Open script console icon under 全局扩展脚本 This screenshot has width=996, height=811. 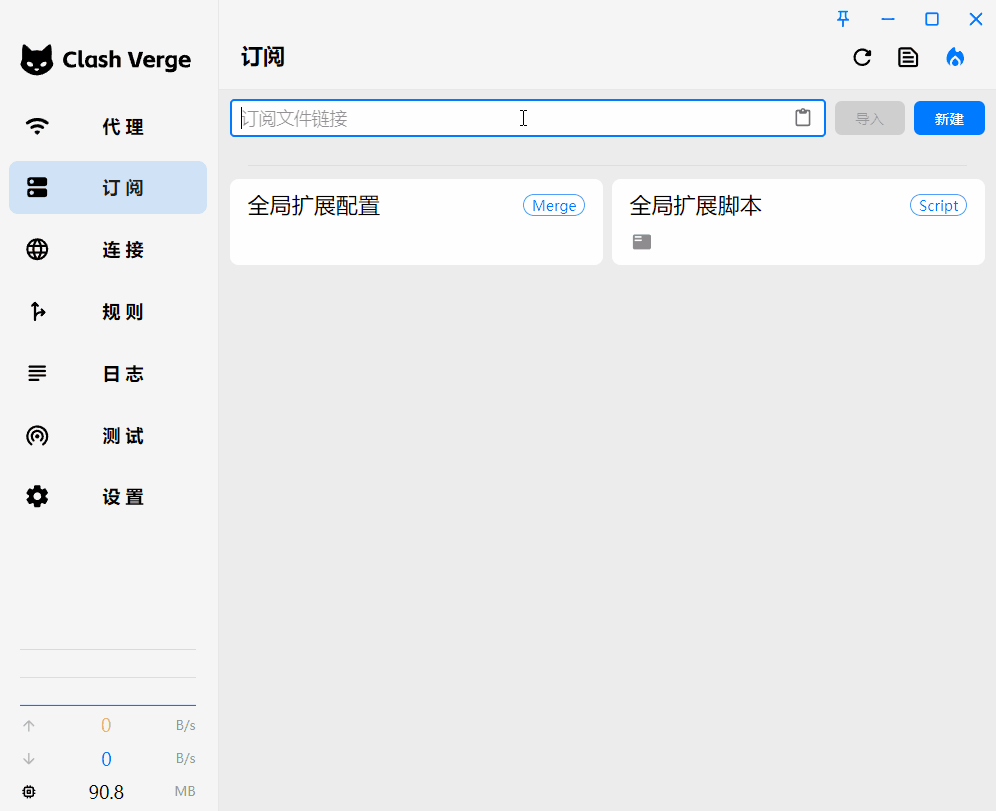click(642, 242)
